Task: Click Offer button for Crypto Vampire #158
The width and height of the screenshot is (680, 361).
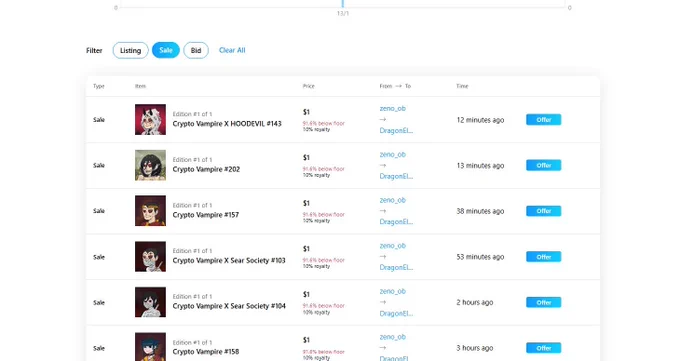Action: [x=543, y=348]
